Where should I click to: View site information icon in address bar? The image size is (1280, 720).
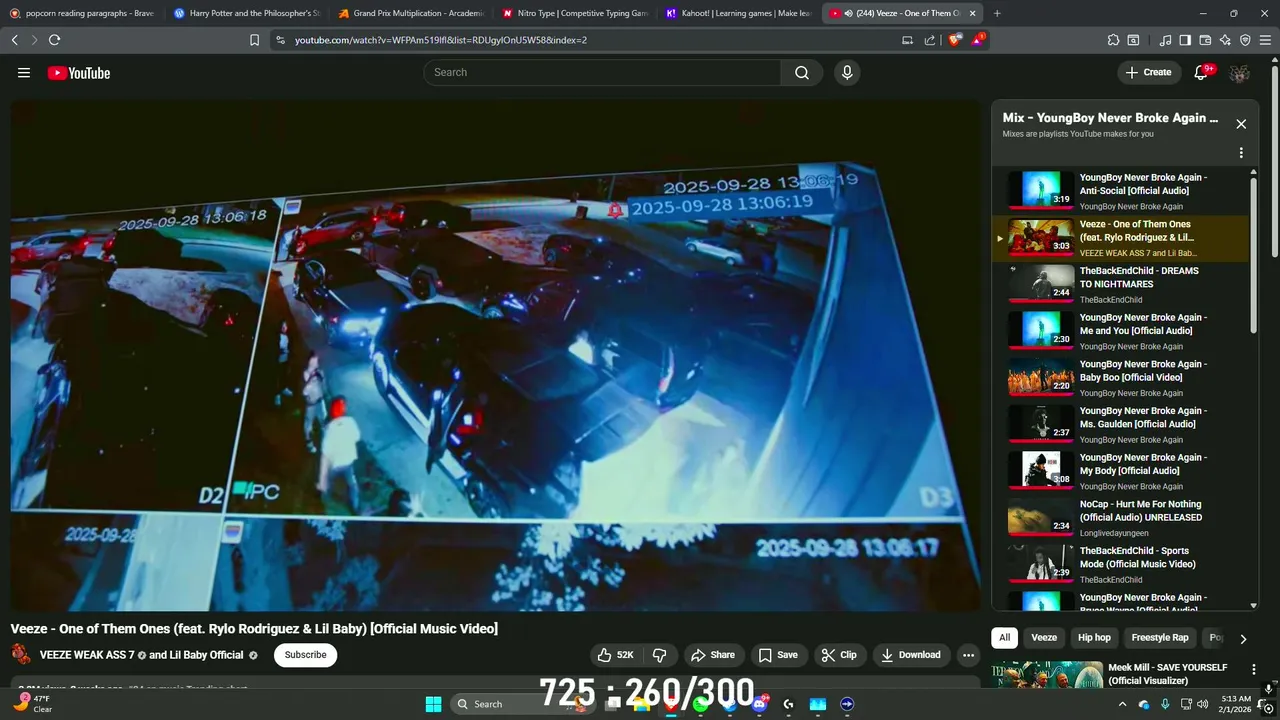point(280,40)
